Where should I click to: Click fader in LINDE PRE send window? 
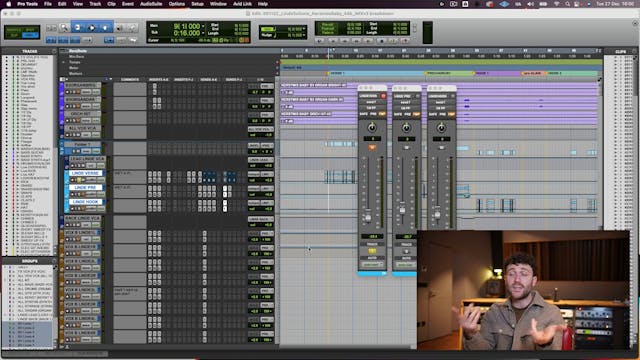[402, 210]
